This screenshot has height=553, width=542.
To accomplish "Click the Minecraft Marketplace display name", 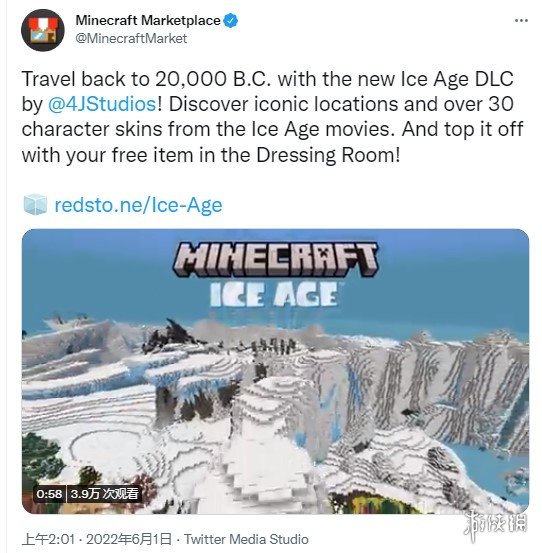I will point(148,20).
